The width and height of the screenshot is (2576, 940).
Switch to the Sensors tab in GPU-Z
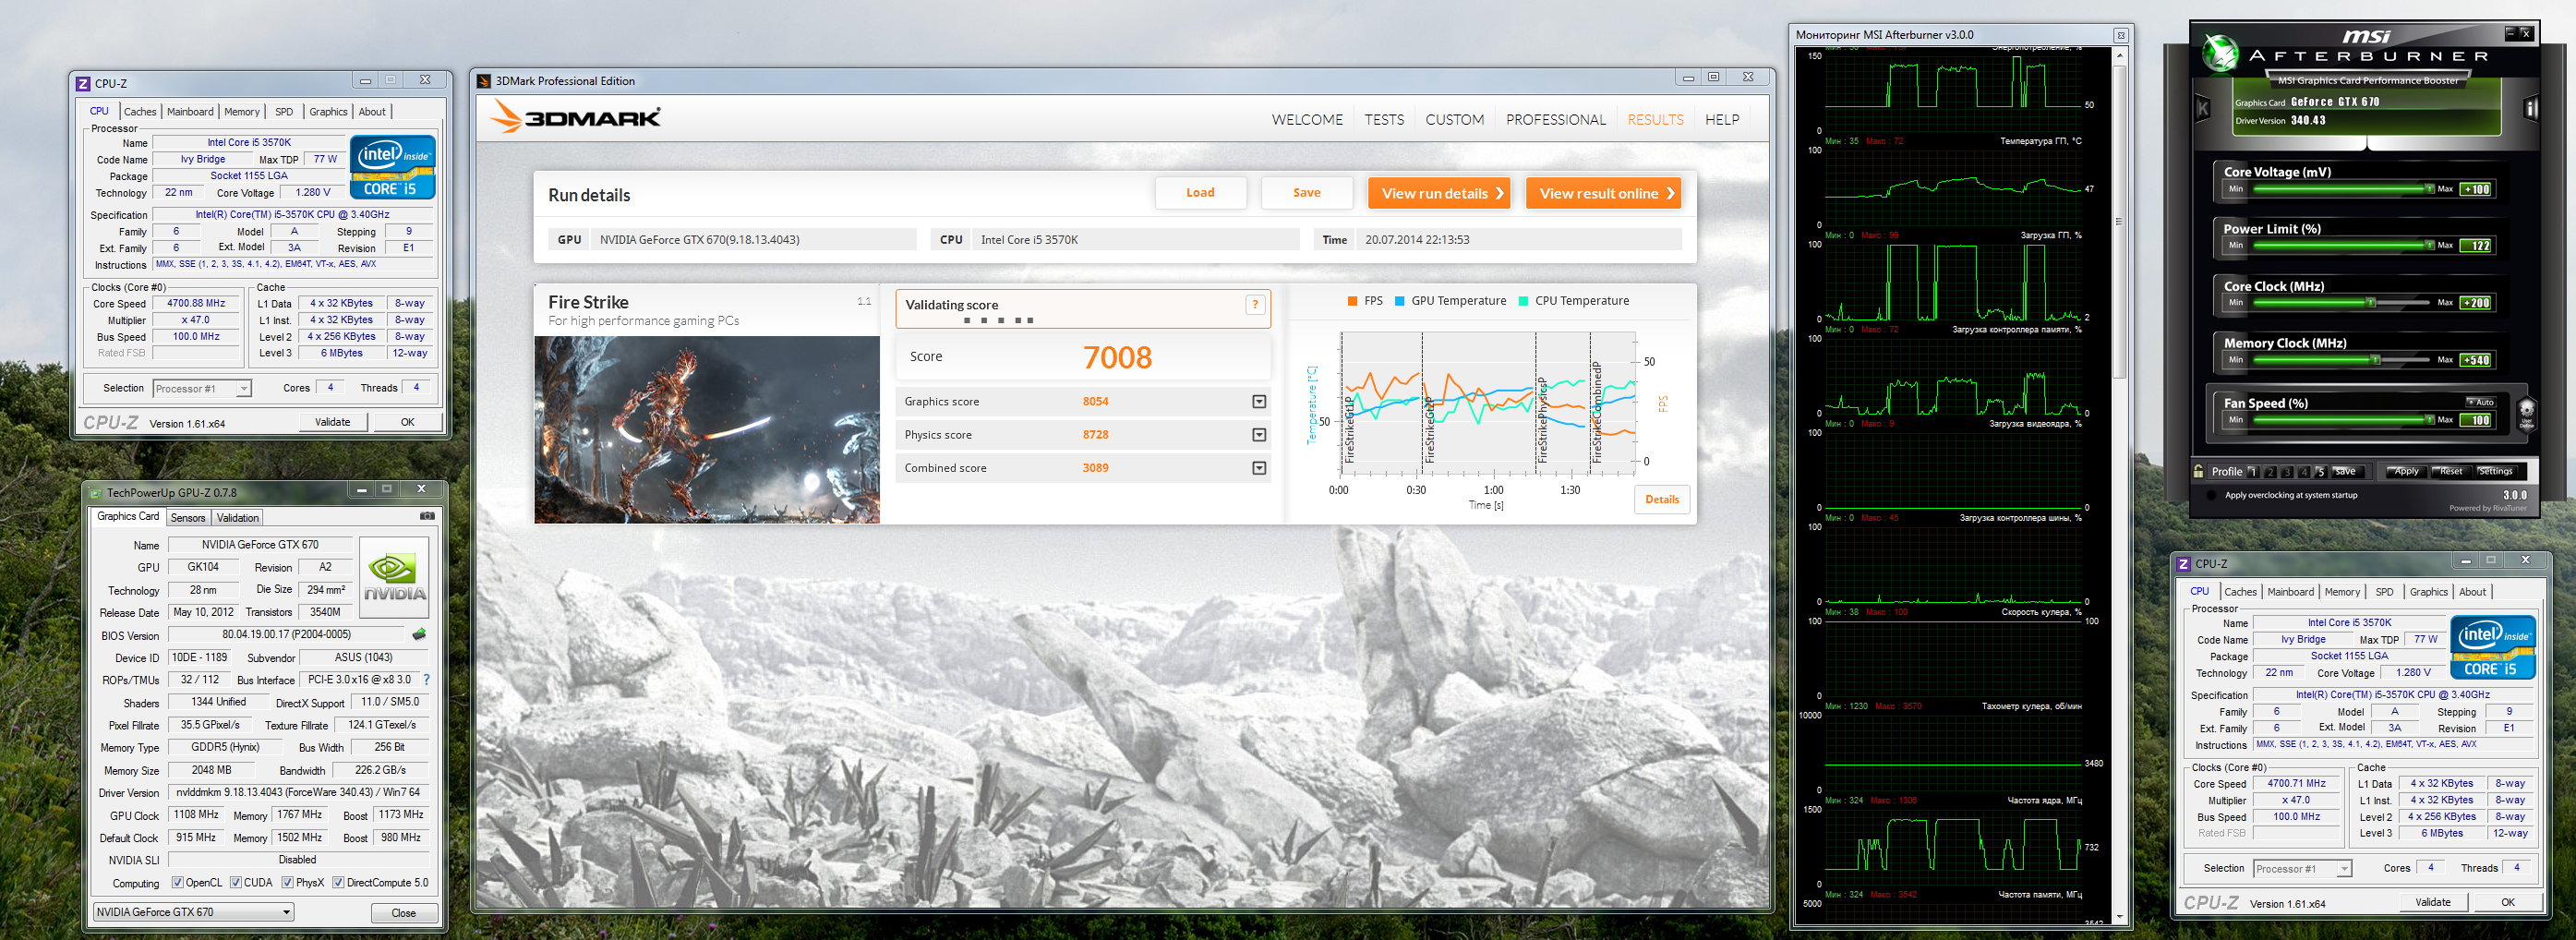[x=188, y=518]
